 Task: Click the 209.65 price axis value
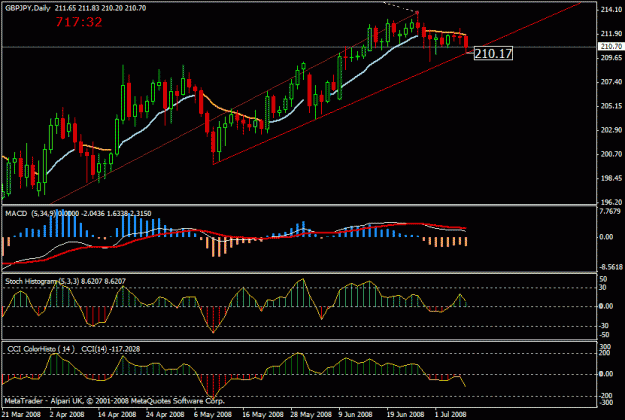[x=611, y=58]
